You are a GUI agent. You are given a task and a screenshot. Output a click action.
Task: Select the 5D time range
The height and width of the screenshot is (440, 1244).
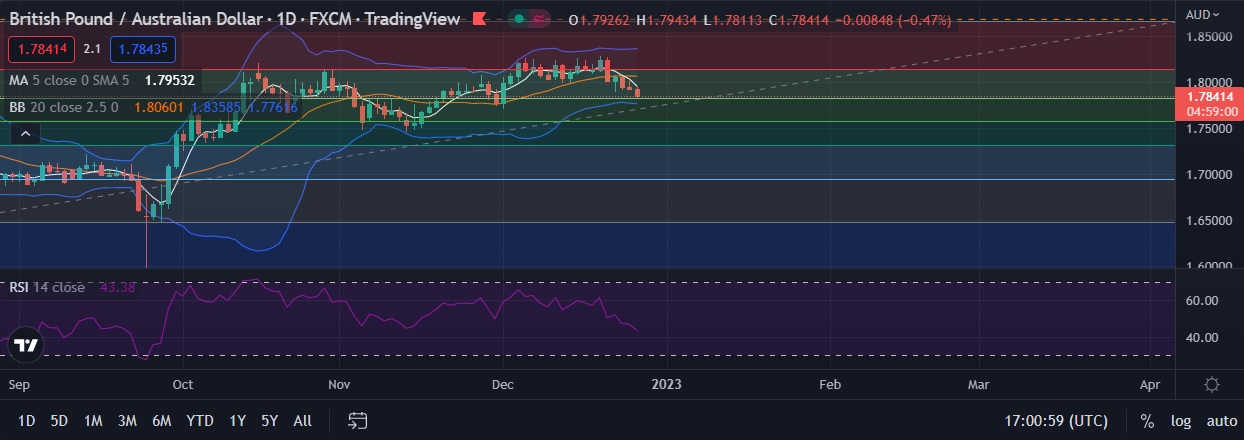pos(59,421)
